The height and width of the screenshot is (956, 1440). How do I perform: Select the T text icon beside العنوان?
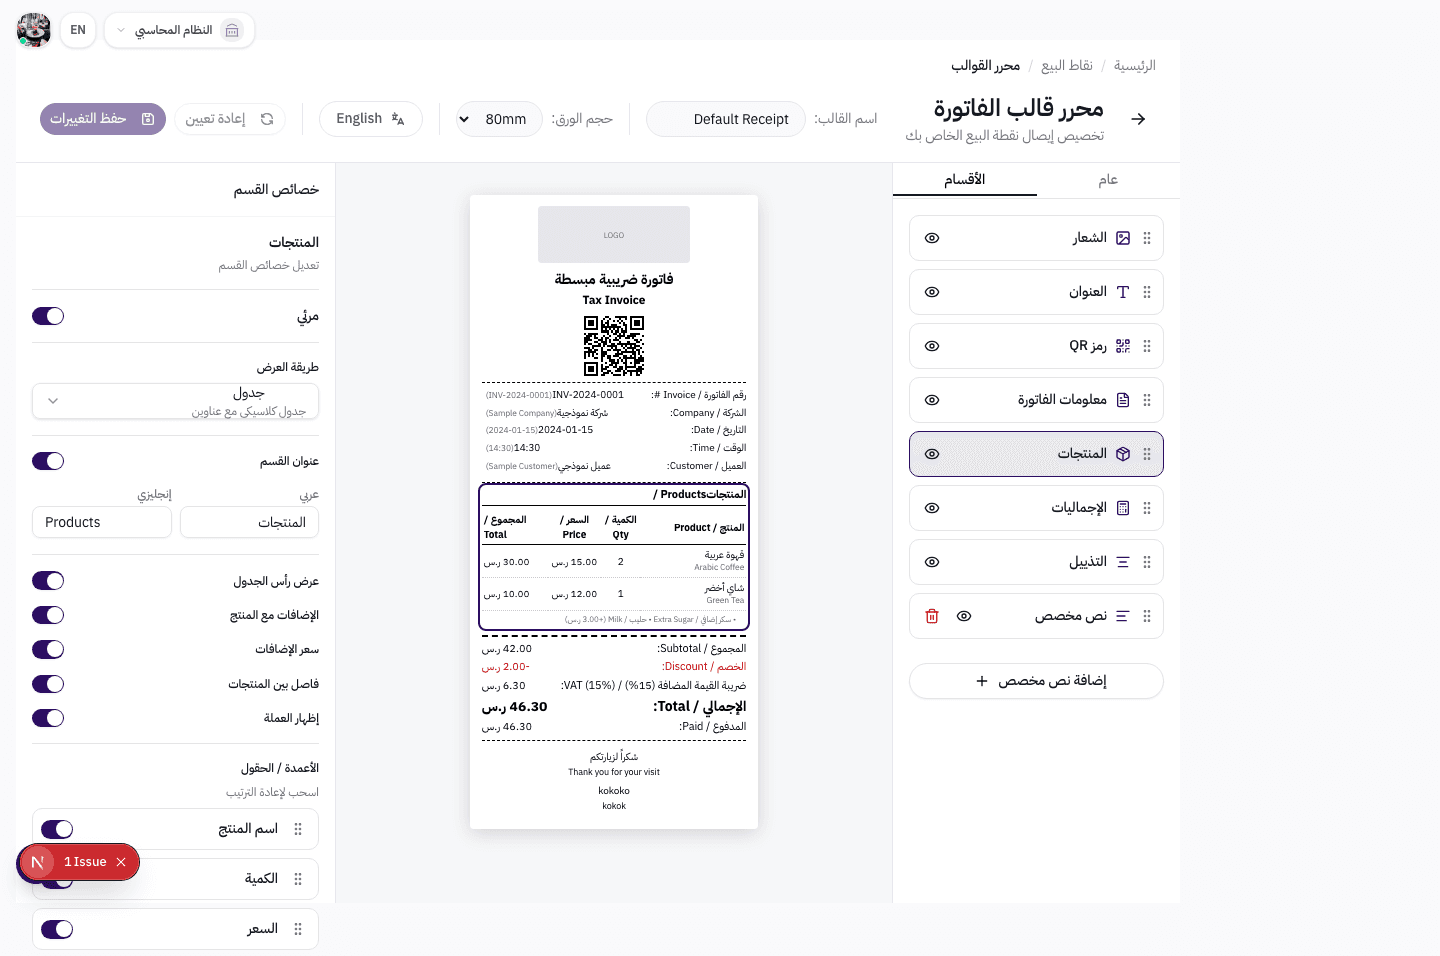(1123, 292)
